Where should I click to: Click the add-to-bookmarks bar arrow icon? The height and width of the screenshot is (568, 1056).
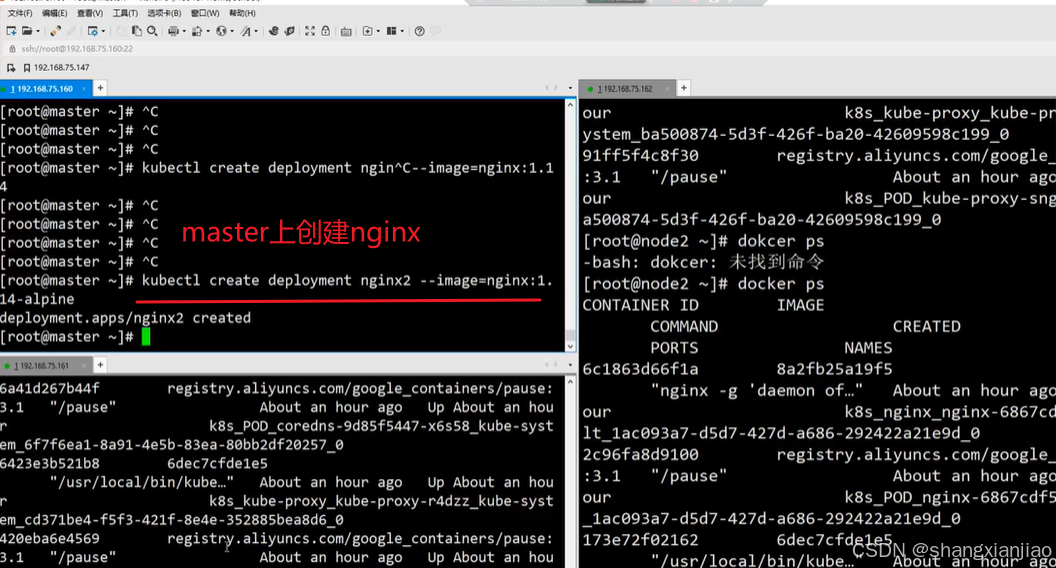11,67
